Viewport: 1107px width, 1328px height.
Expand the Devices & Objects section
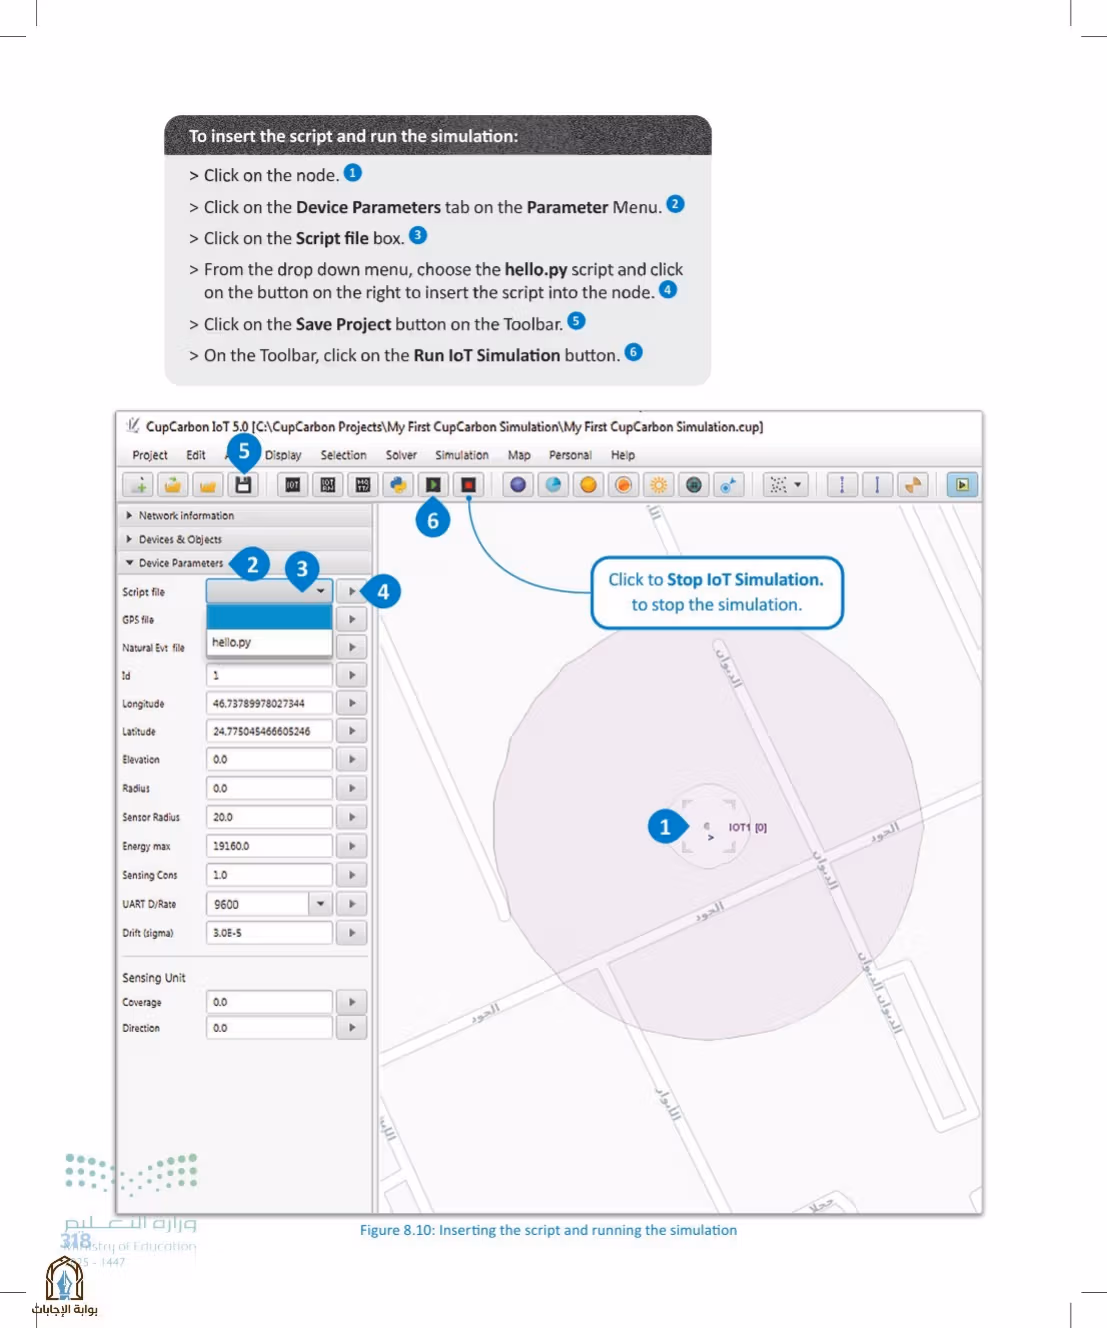[245, 539]
